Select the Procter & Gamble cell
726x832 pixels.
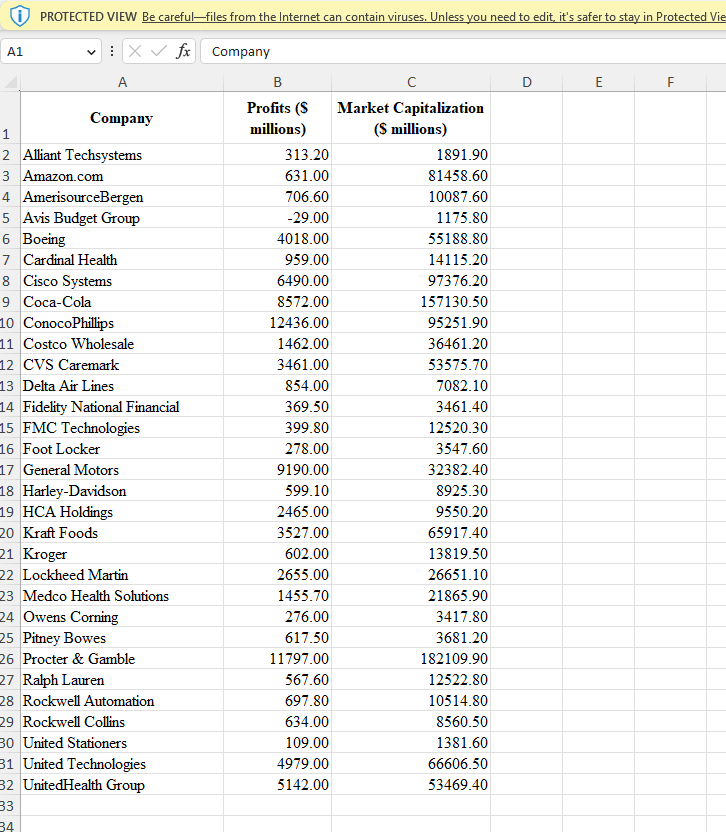click(x=122, y=658)
